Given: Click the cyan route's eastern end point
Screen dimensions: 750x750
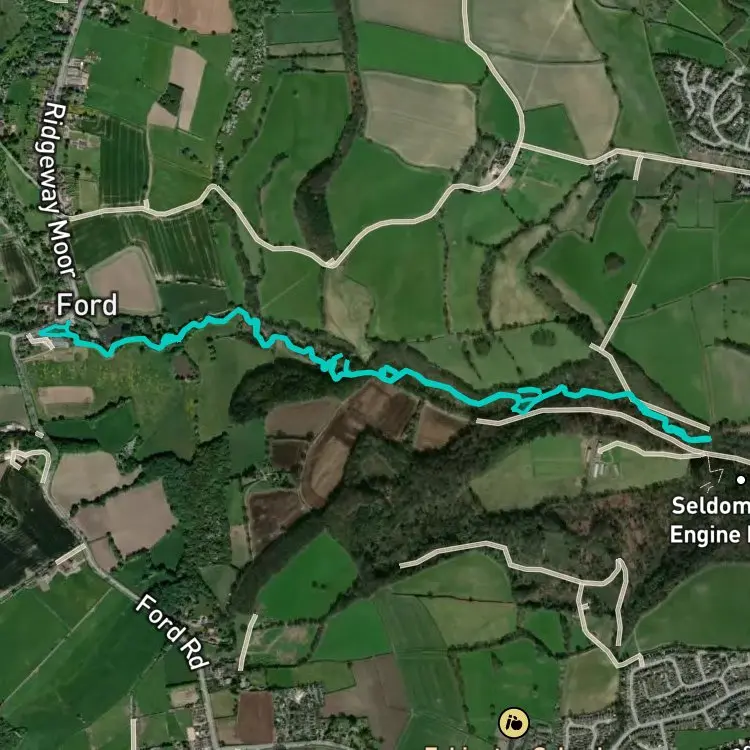Looking at the screenshot, I should [708, 439].
